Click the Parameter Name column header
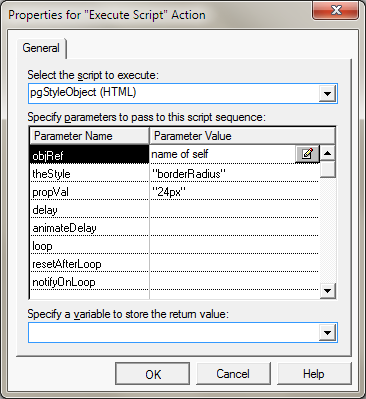Image resolution: width=366 pixels, height=399 pixels. [x=89, y=136]
